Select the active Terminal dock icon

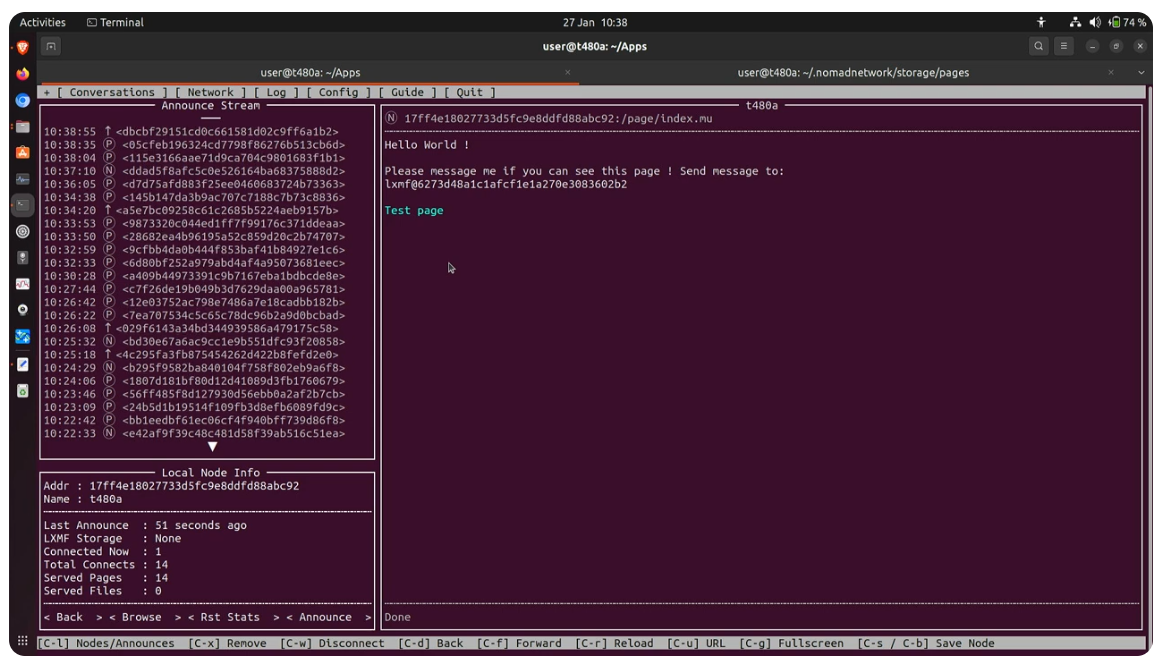tap(23, 205)
